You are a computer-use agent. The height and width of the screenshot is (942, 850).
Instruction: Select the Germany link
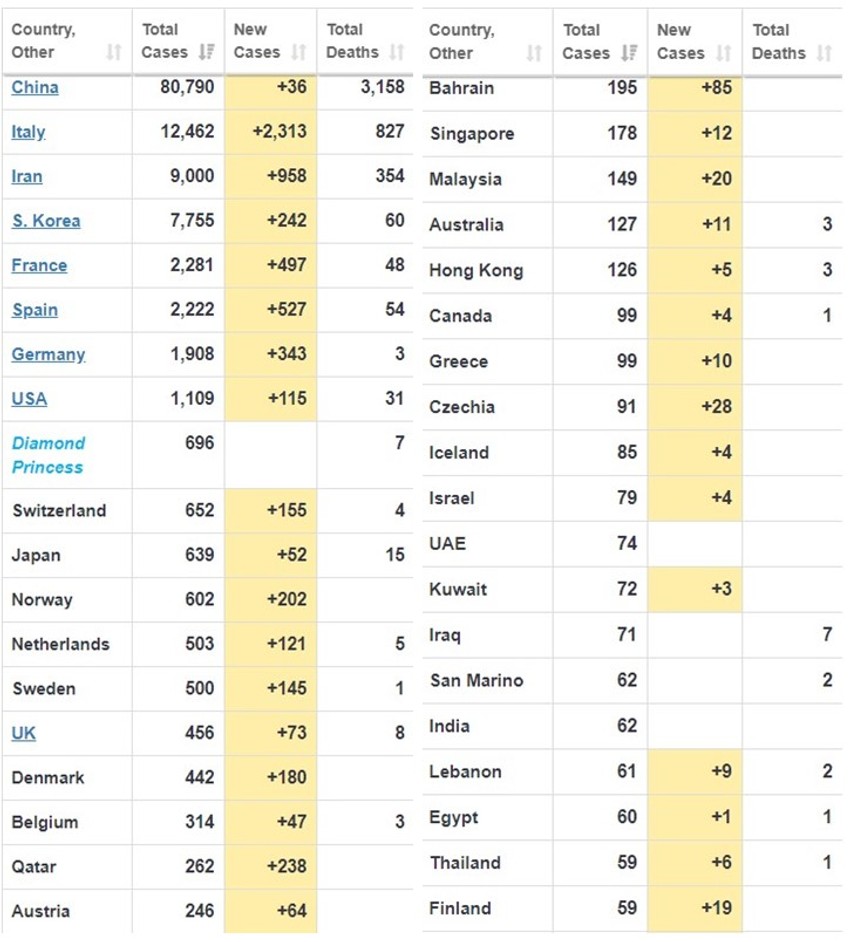coord(48,355)
